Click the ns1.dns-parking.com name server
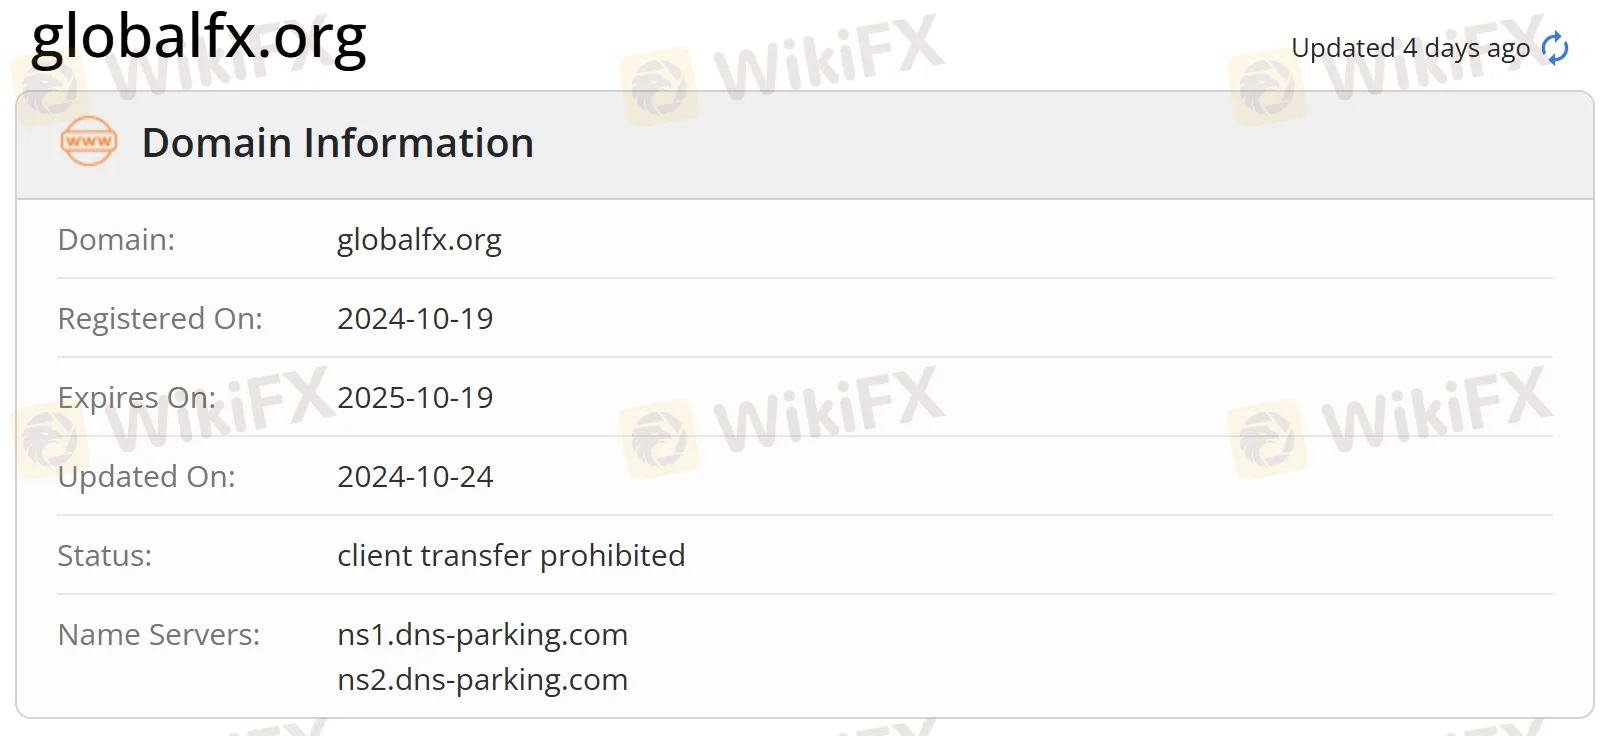The height and width of the screenshot is (736, 1600). [482, 635]
